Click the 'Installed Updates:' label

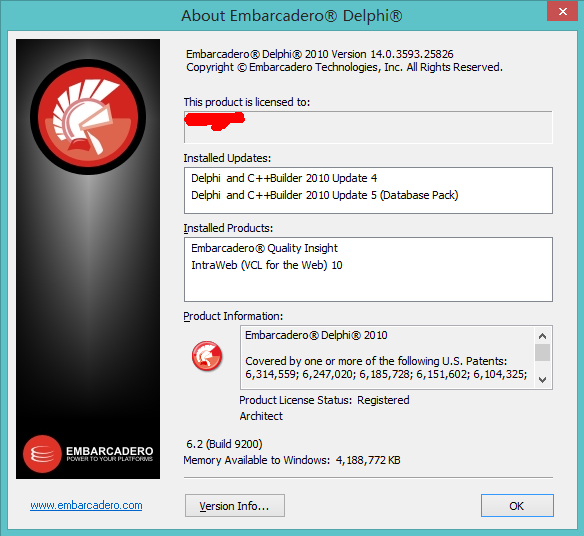(x=227, y=158)
